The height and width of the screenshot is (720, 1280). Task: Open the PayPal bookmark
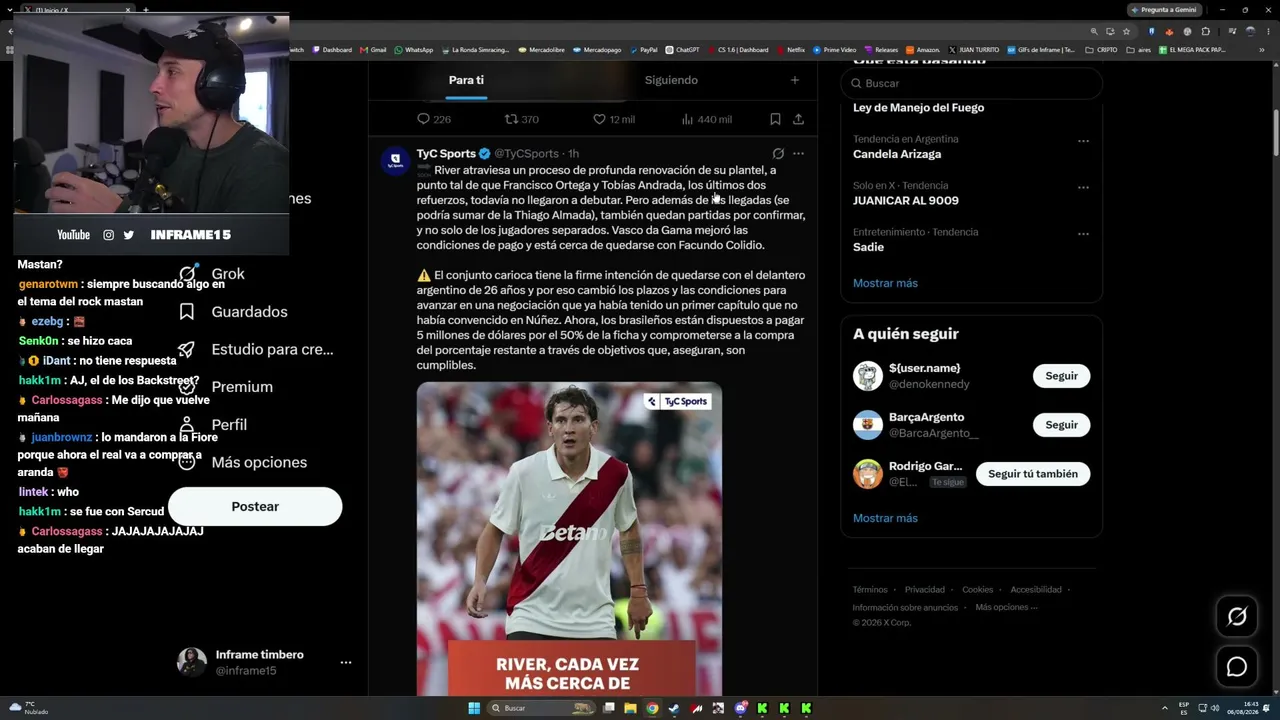click(643, 50)
